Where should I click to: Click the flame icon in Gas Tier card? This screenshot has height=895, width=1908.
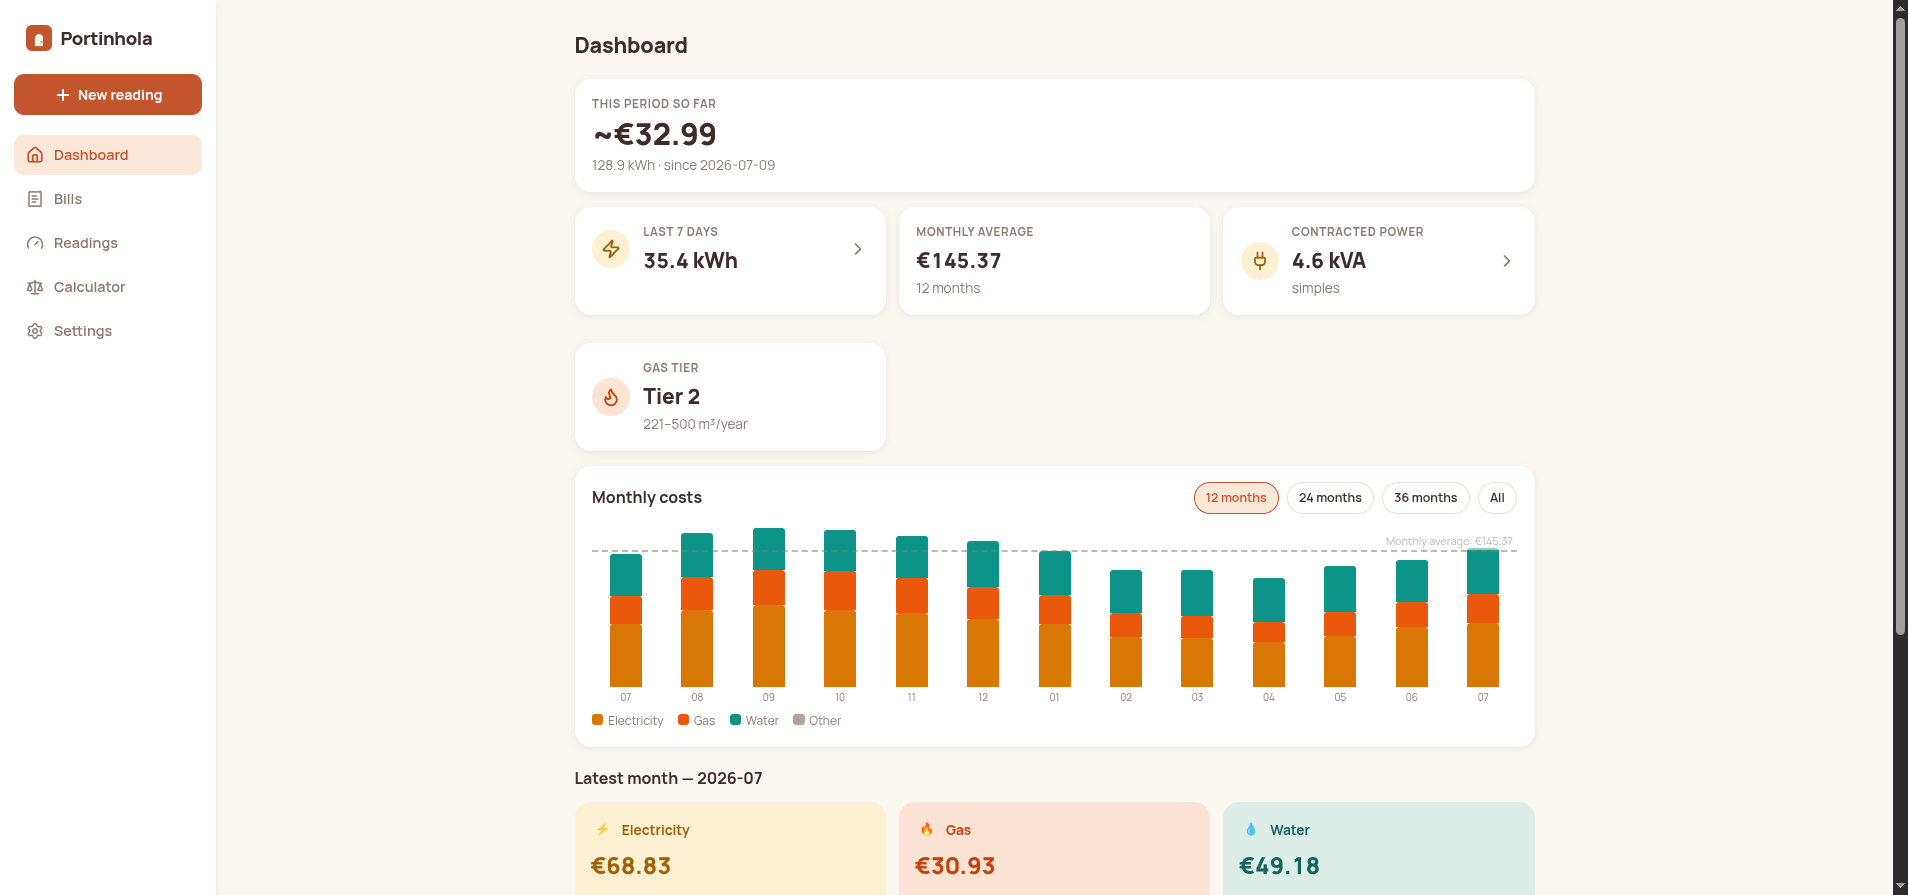click(611, 397)
